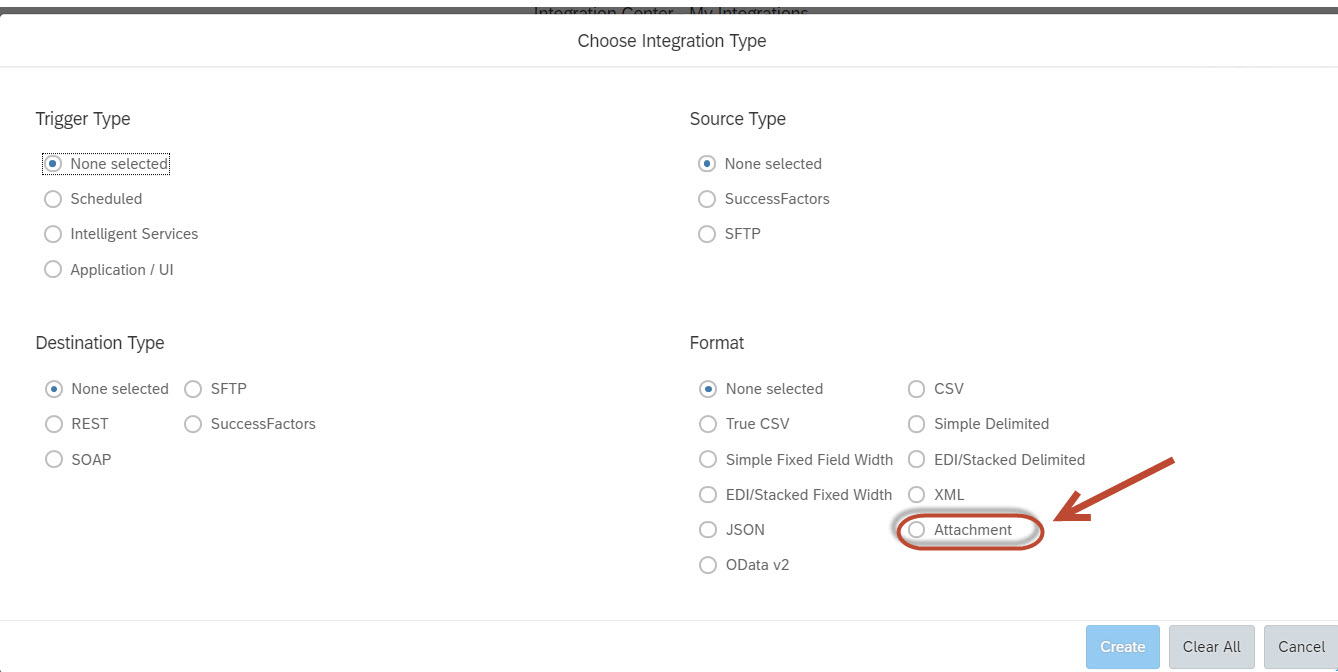Cancel the Choose Integration Type dialog
This screenshot has height=672, width=1338.
click(x=1301, y=647)
